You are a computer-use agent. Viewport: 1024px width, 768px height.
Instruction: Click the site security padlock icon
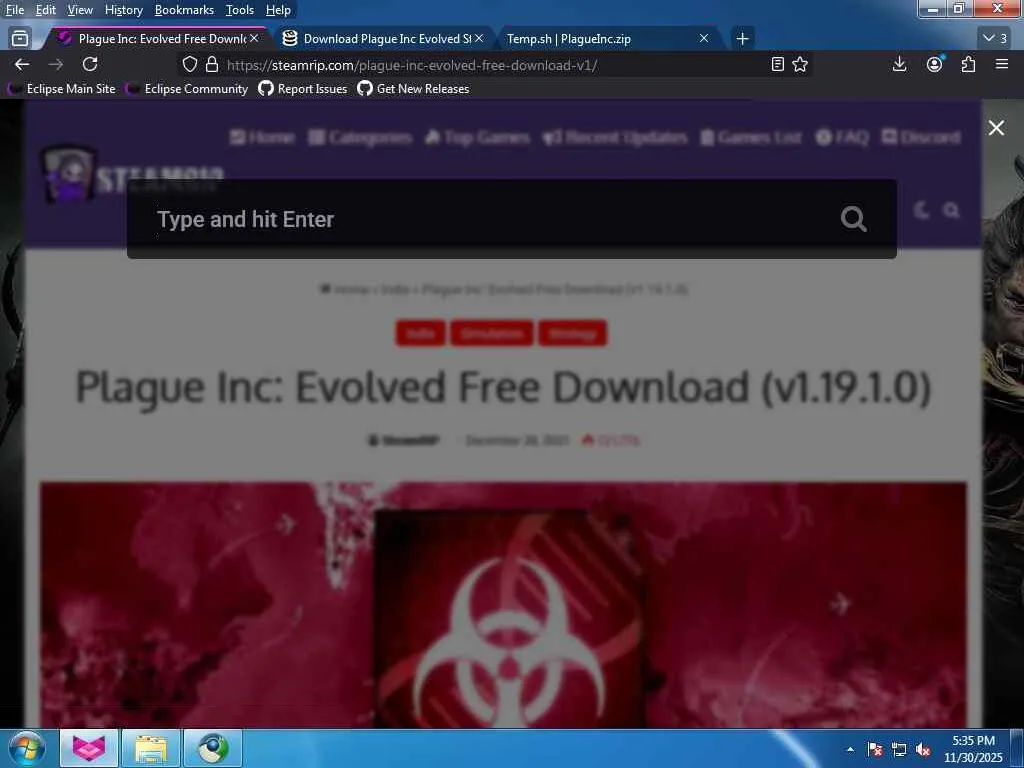212,64
